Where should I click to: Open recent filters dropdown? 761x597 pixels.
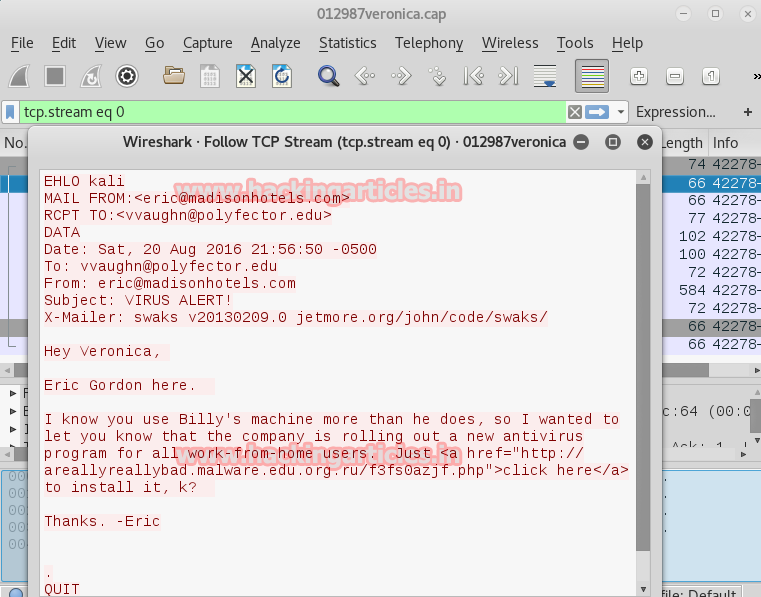(620, 112)
